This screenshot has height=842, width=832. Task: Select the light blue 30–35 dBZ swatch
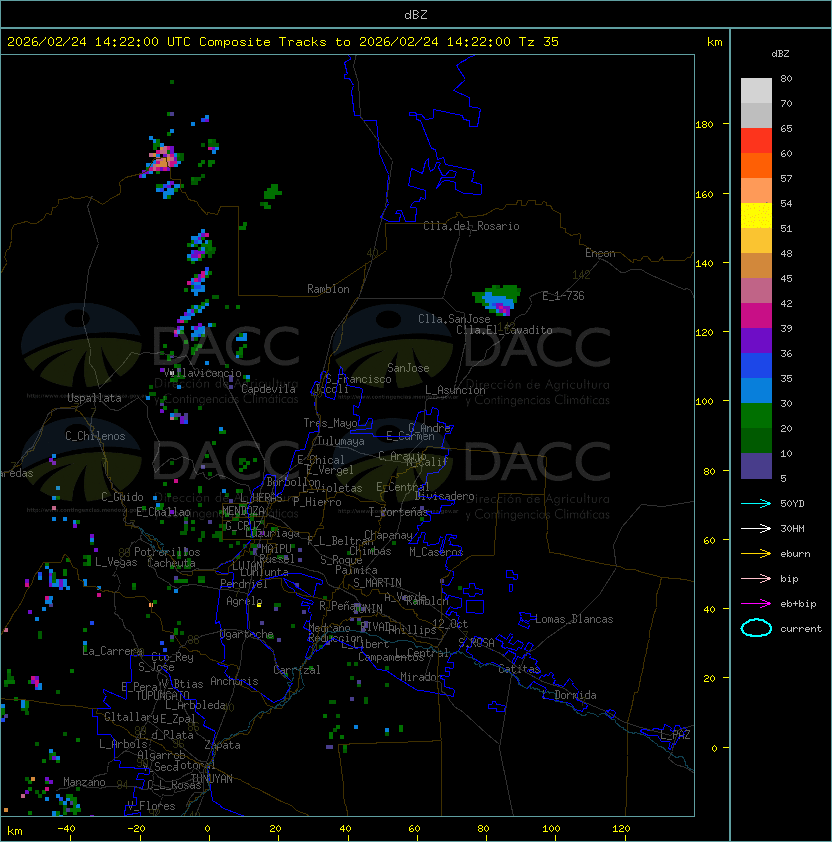756,391
